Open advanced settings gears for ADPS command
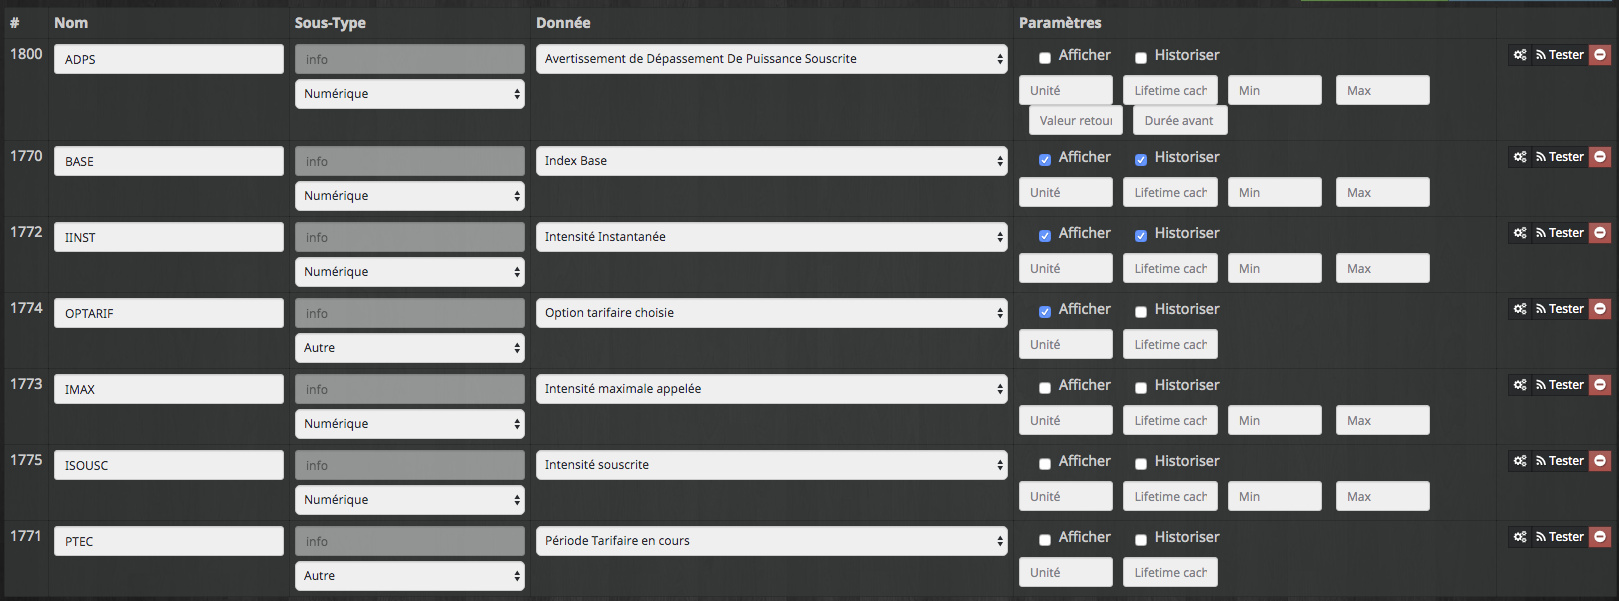 point(1520,55)
